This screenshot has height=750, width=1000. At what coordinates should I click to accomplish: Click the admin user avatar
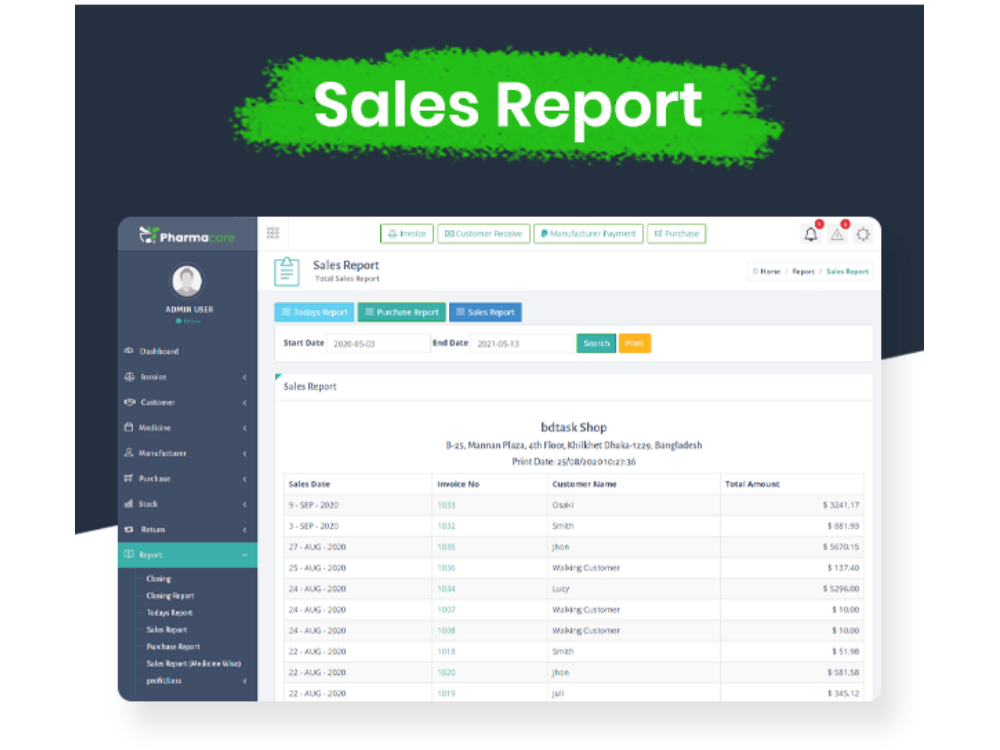[187, 281]
